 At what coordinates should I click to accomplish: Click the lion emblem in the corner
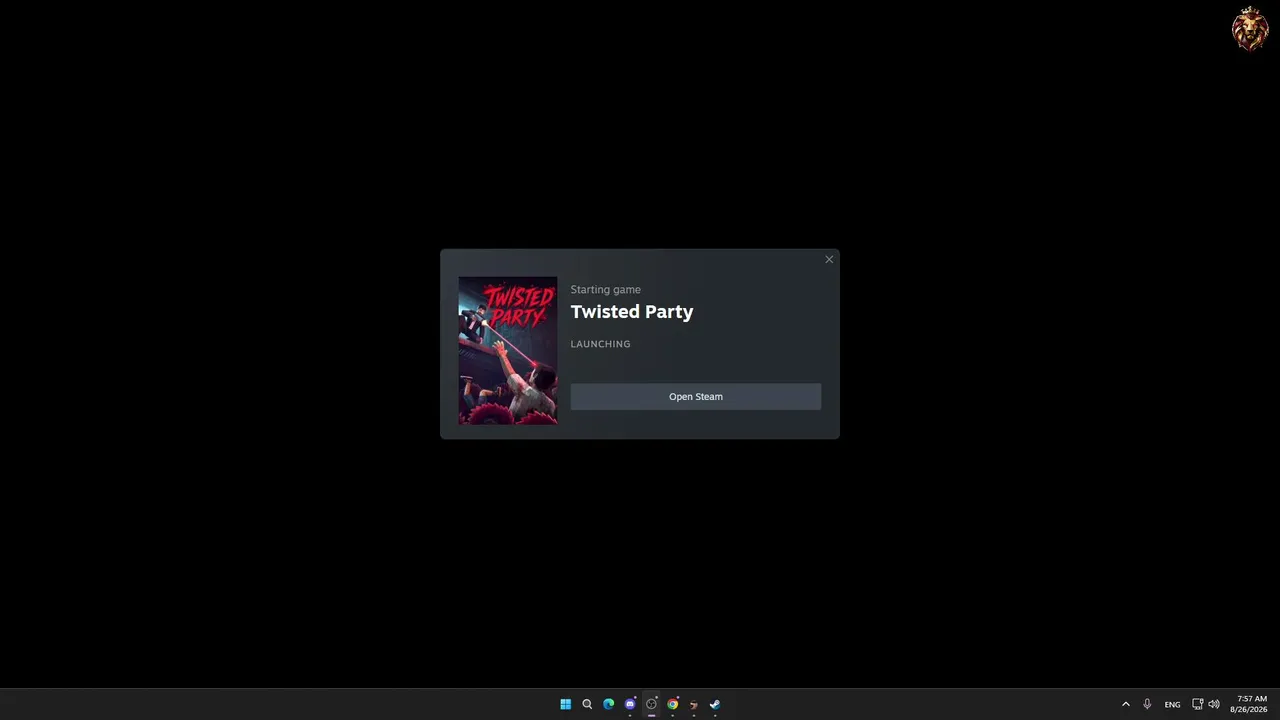(x=1250, y=28)
